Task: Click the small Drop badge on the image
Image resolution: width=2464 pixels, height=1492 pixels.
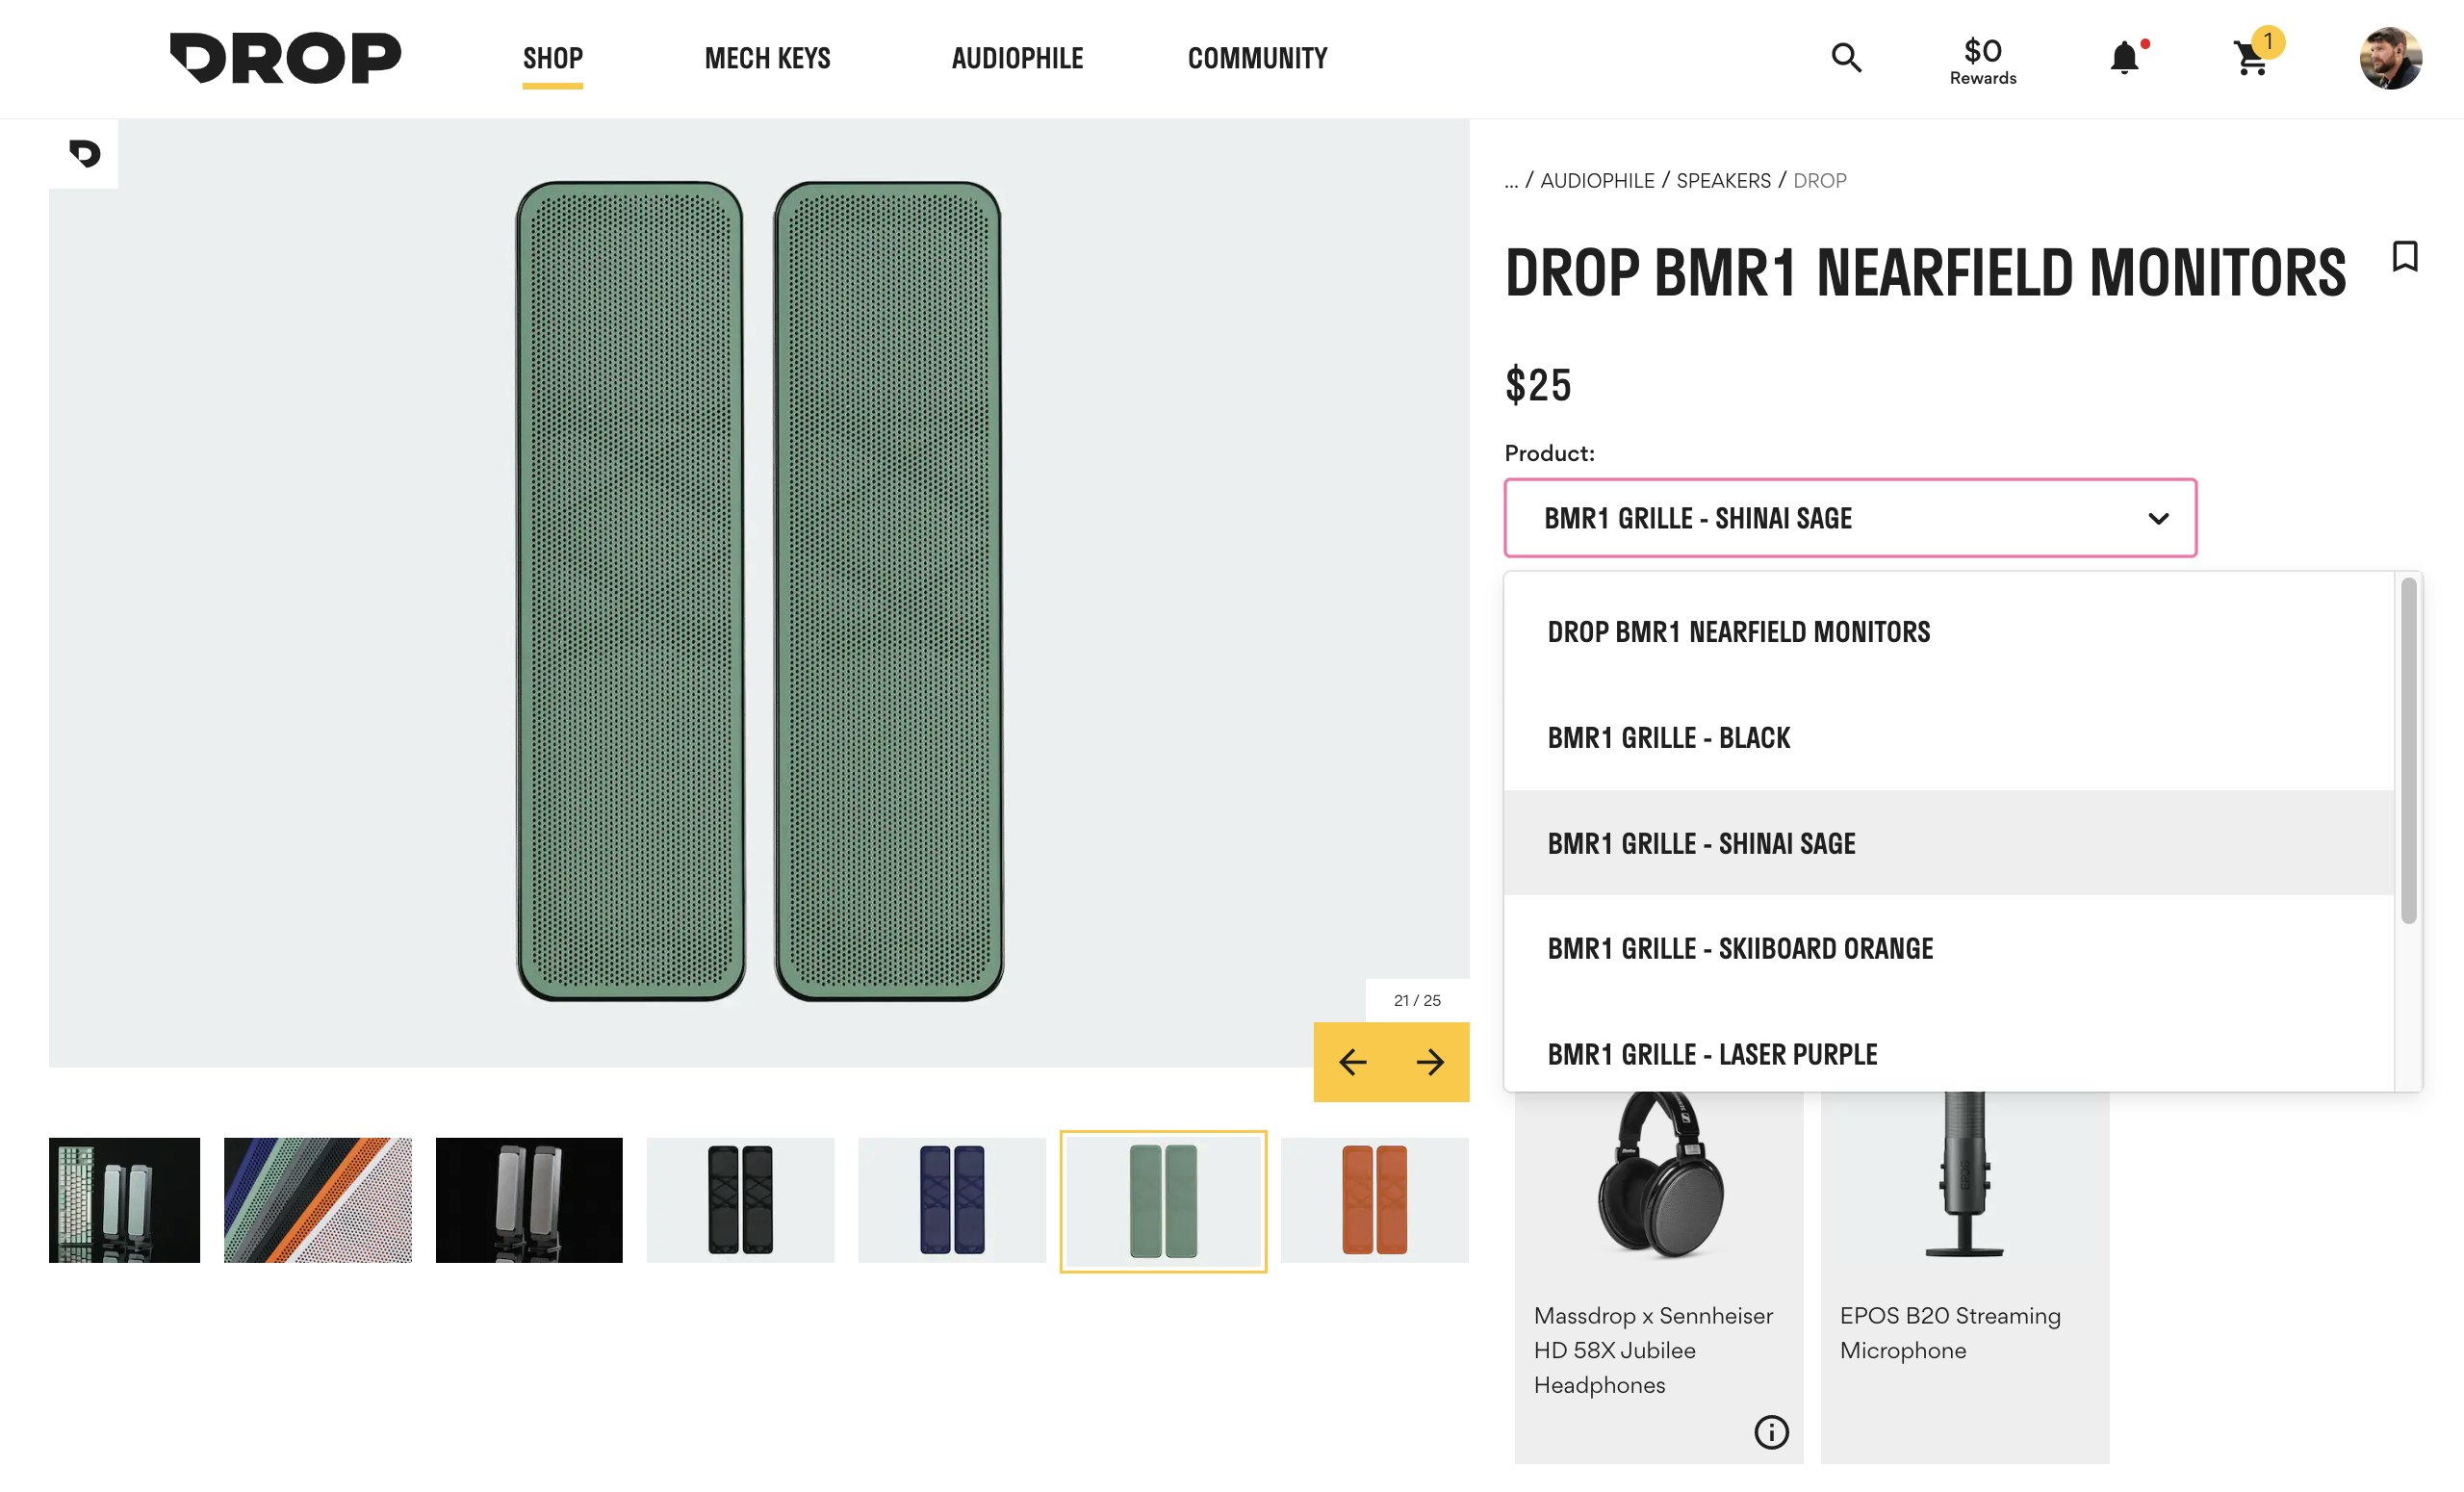Action: (84, 153)
